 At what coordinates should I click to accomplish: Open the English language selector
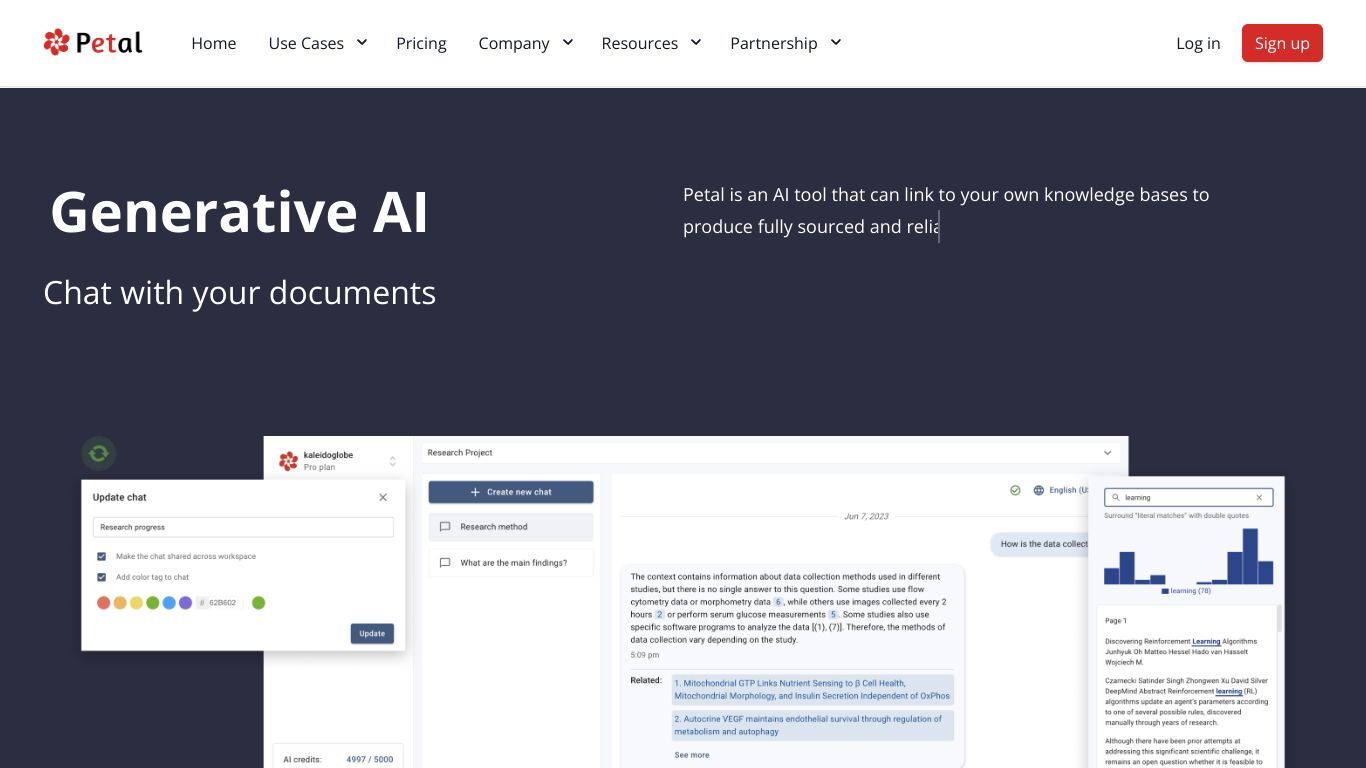[1068, 490]
